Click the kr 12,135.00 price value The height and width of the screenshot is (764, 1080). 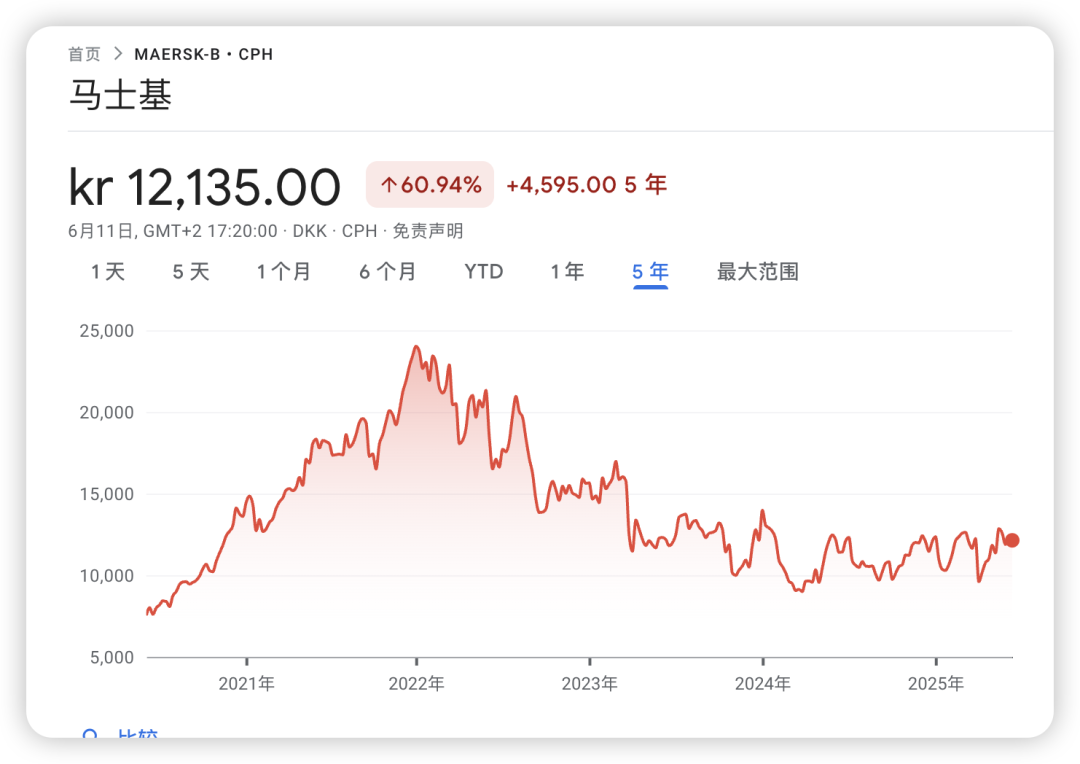tap(204, 187)
